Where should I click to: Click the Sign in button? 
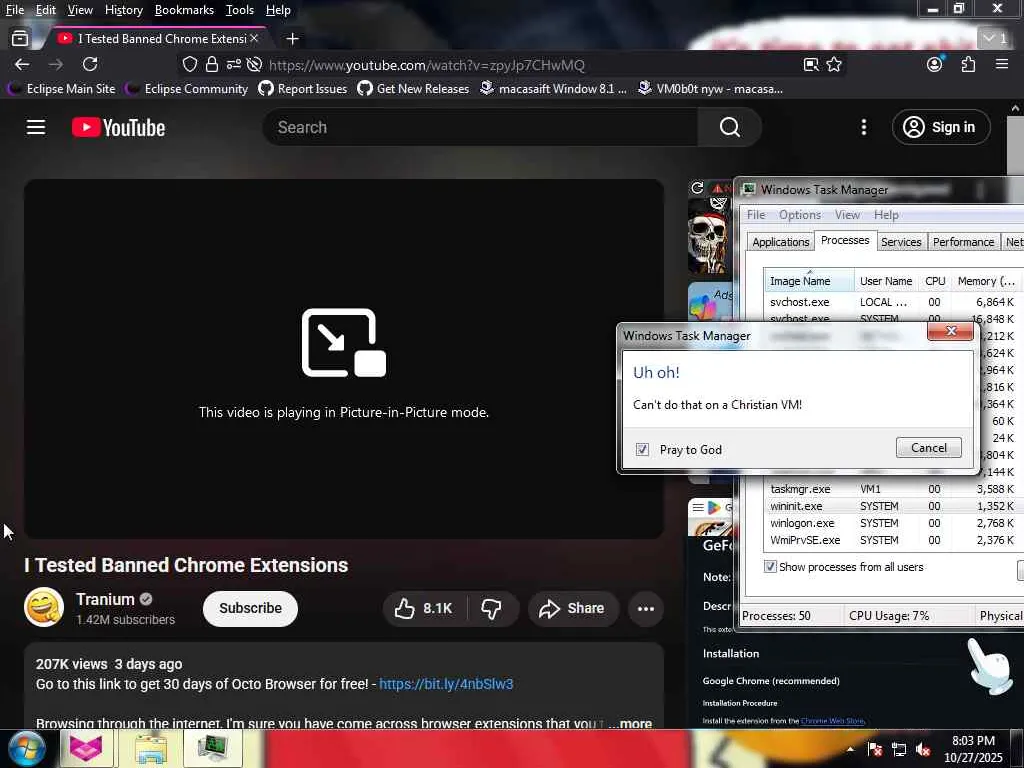click(x=941, y=127)
